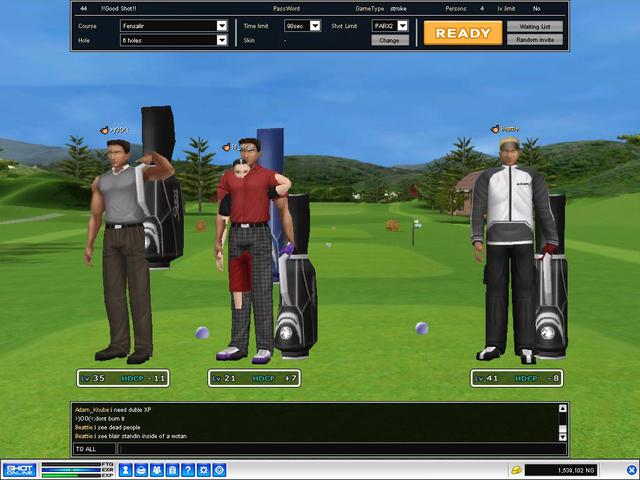640x480 pixels.
Task: Expand the Shot Limit PARX2 dropdown
Action: pos(390,26)
